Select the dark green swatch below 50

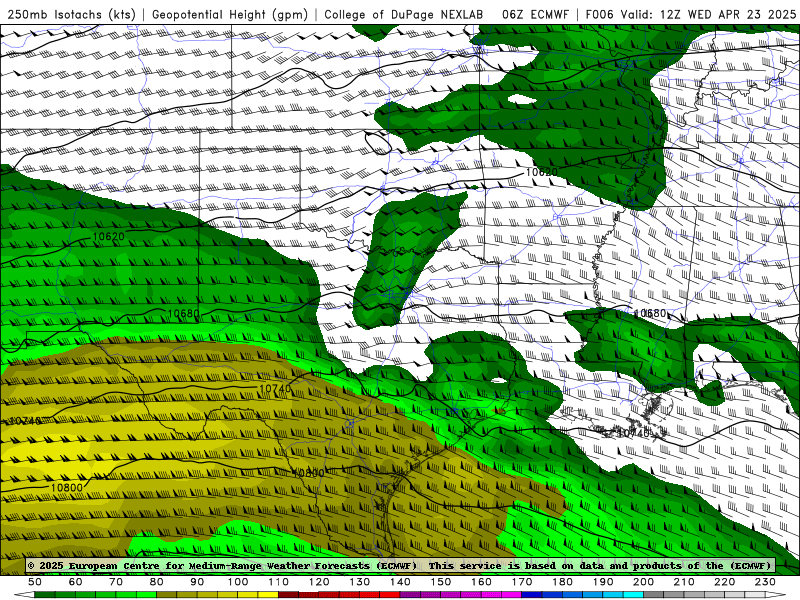(45, 595)
